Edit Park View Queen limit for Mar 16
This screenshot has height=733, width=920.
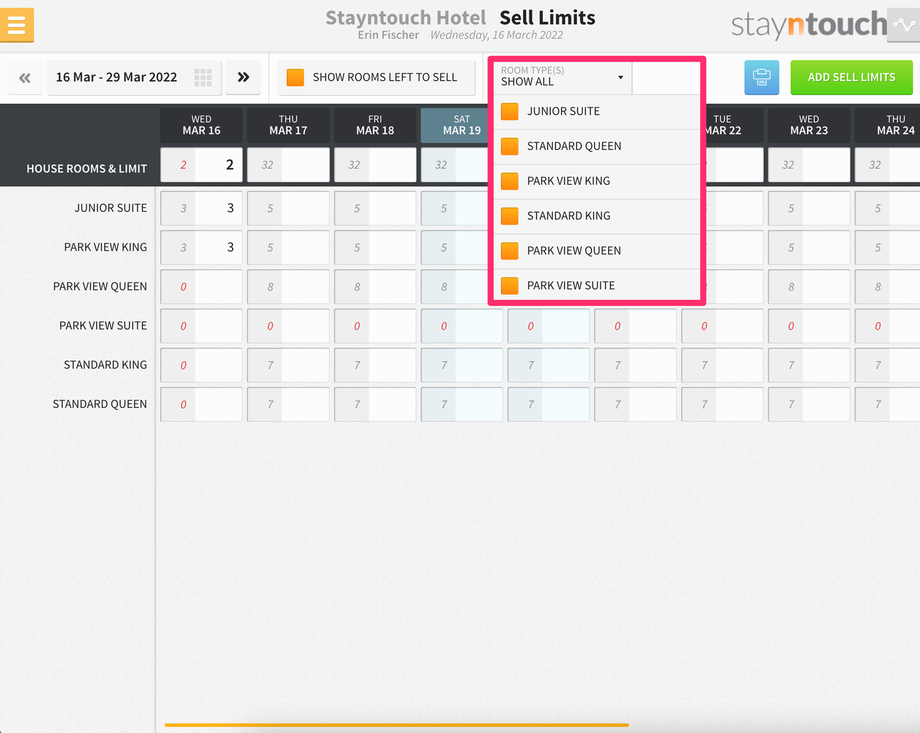(218, 287)
